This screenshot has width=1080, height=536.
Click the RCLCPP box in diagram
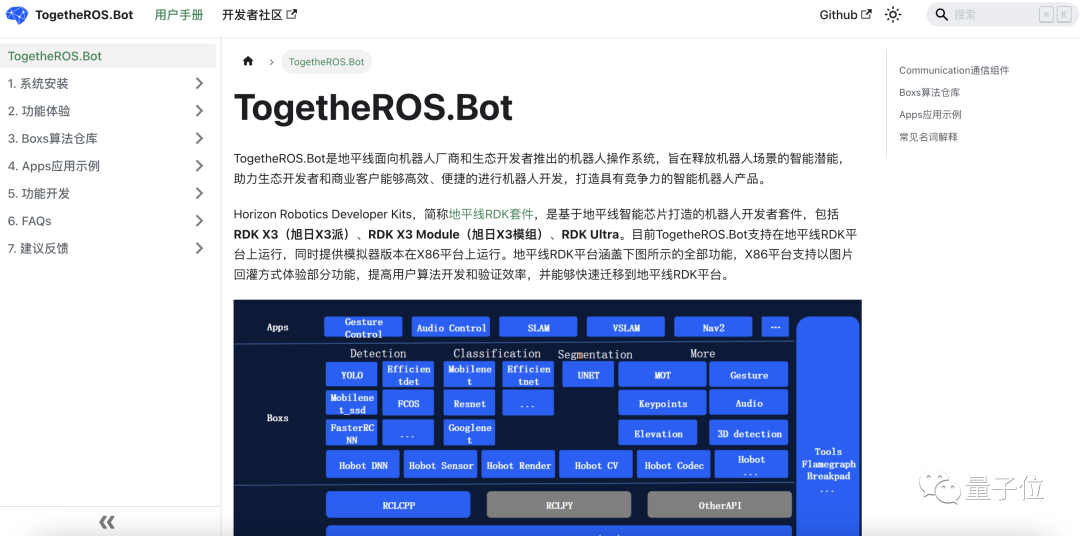click(398, 504)
